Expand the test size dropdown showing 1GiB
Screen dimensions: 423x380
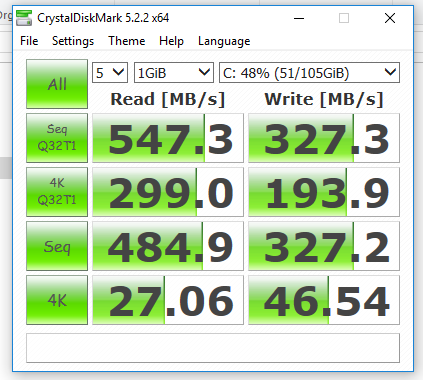(174, 73)
